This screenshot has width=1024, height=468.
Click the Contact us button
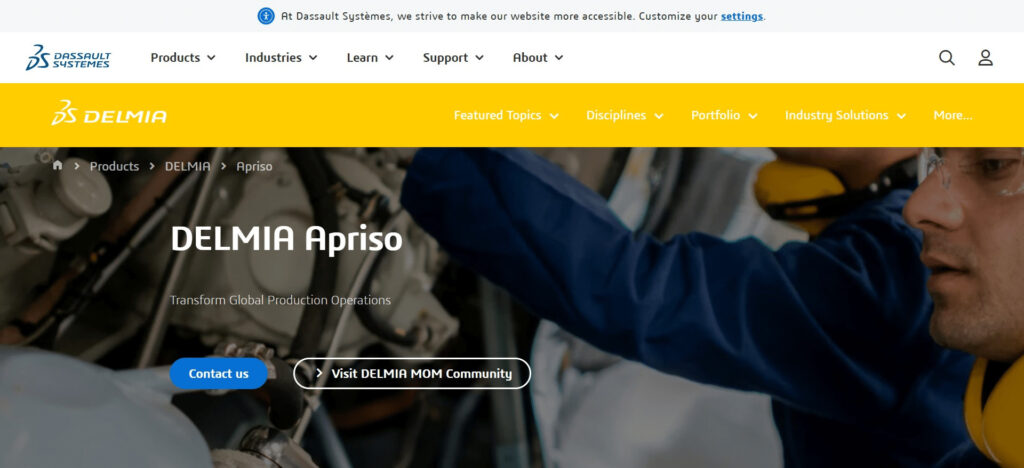(x=218, y=373)
